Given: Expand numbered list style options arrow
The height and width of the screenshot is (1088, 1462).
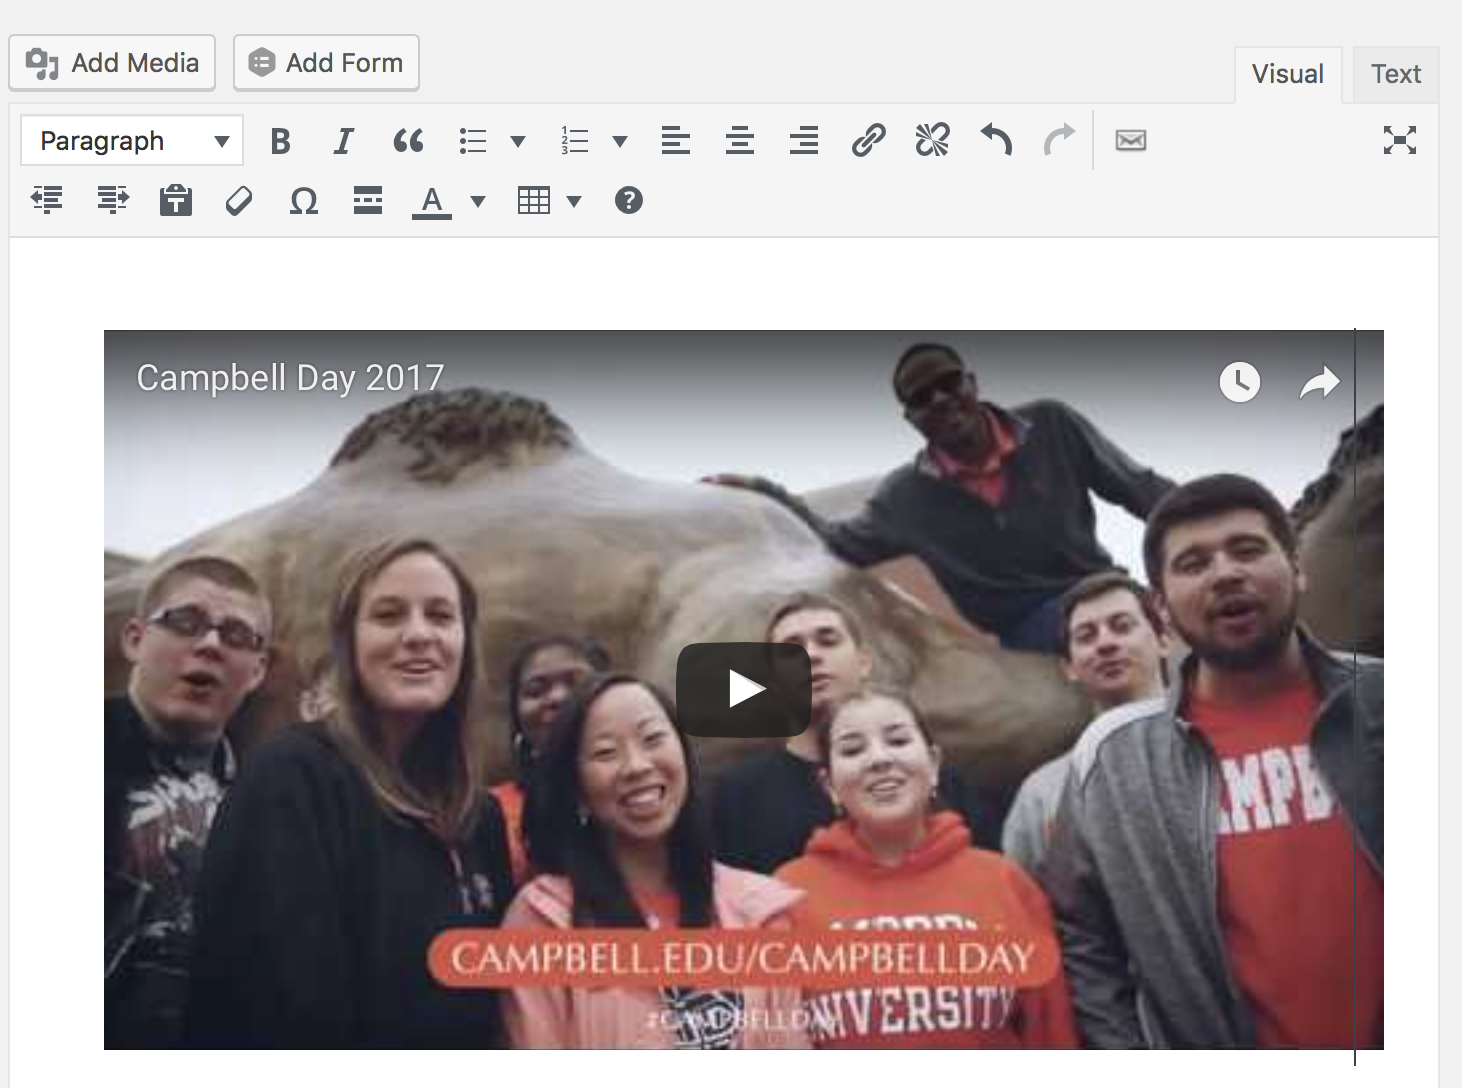Looking at the screenshot, I should coord(620,141).
